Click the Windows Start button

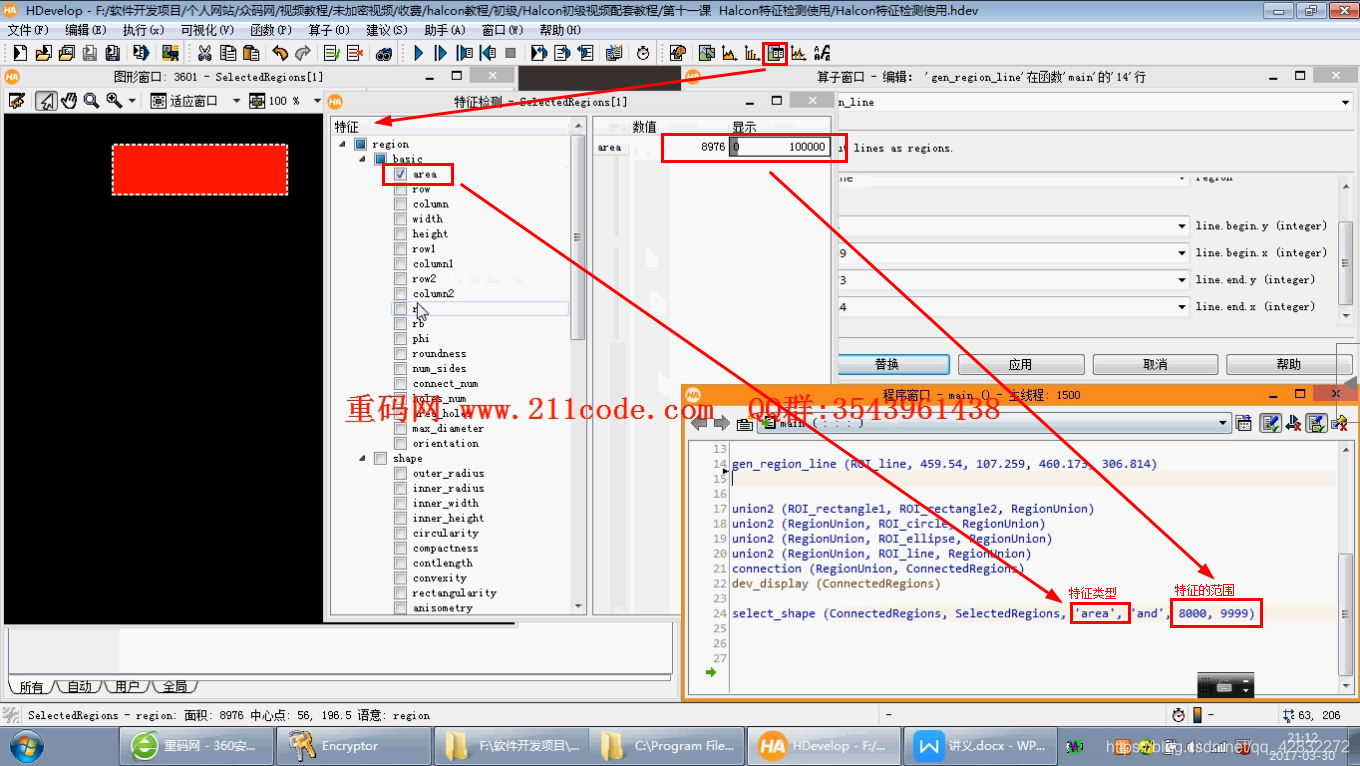click(x=25, y=746)
